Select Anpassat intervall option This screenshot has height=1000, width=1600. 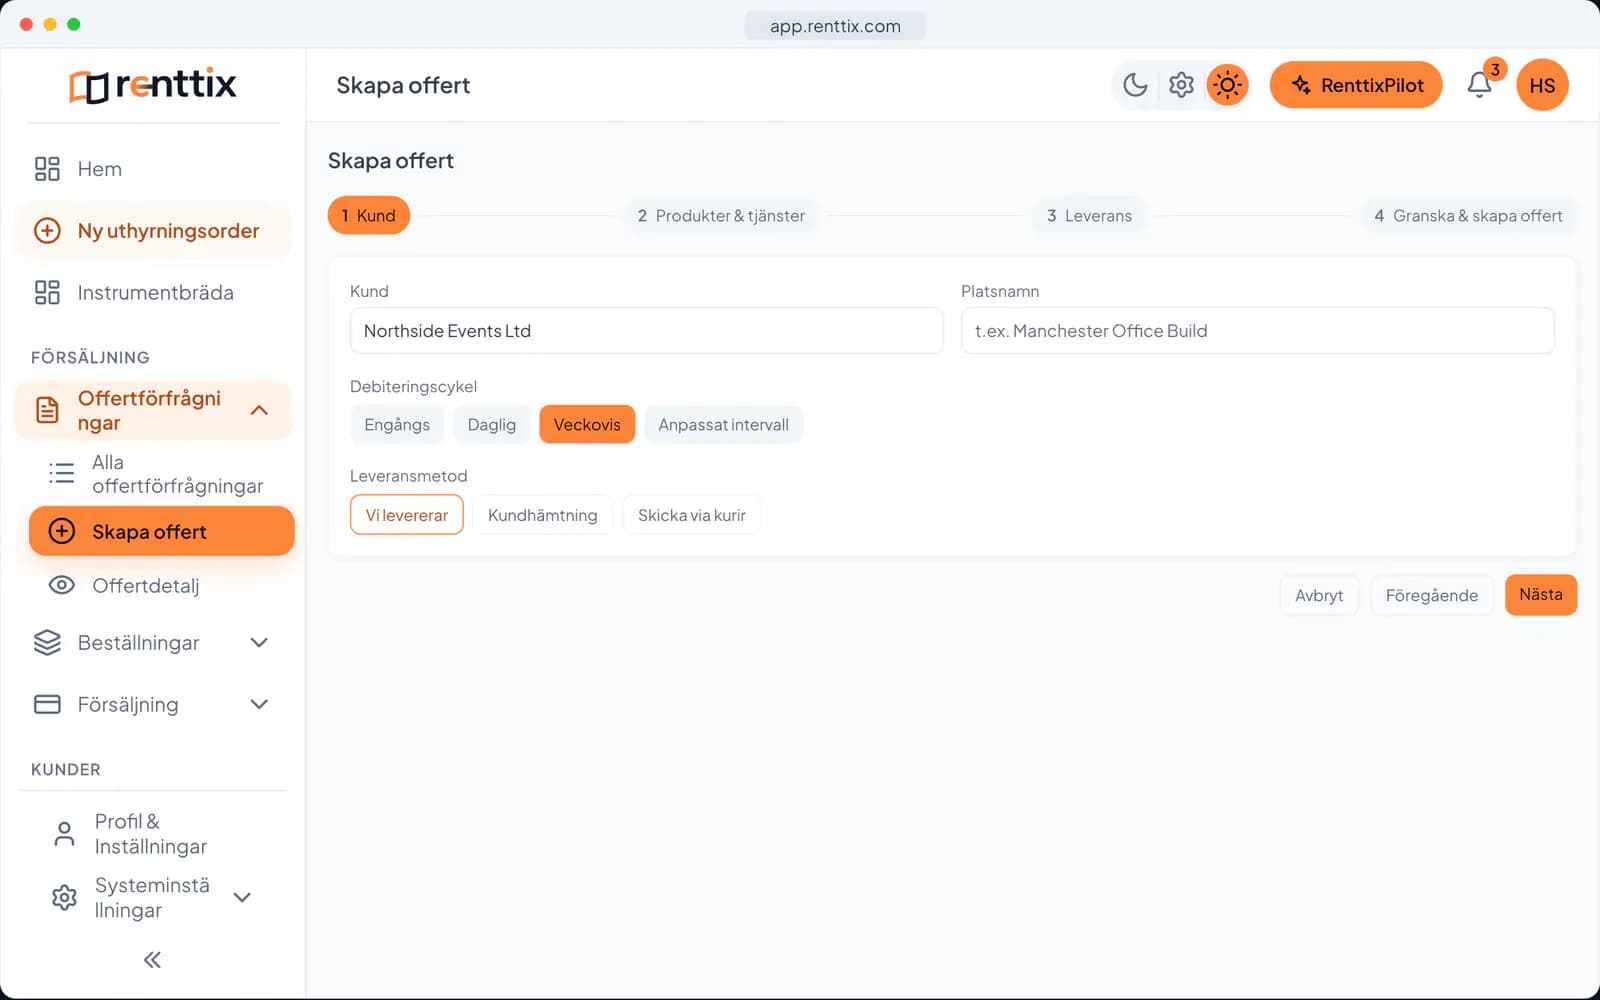[x=724, y=425]
